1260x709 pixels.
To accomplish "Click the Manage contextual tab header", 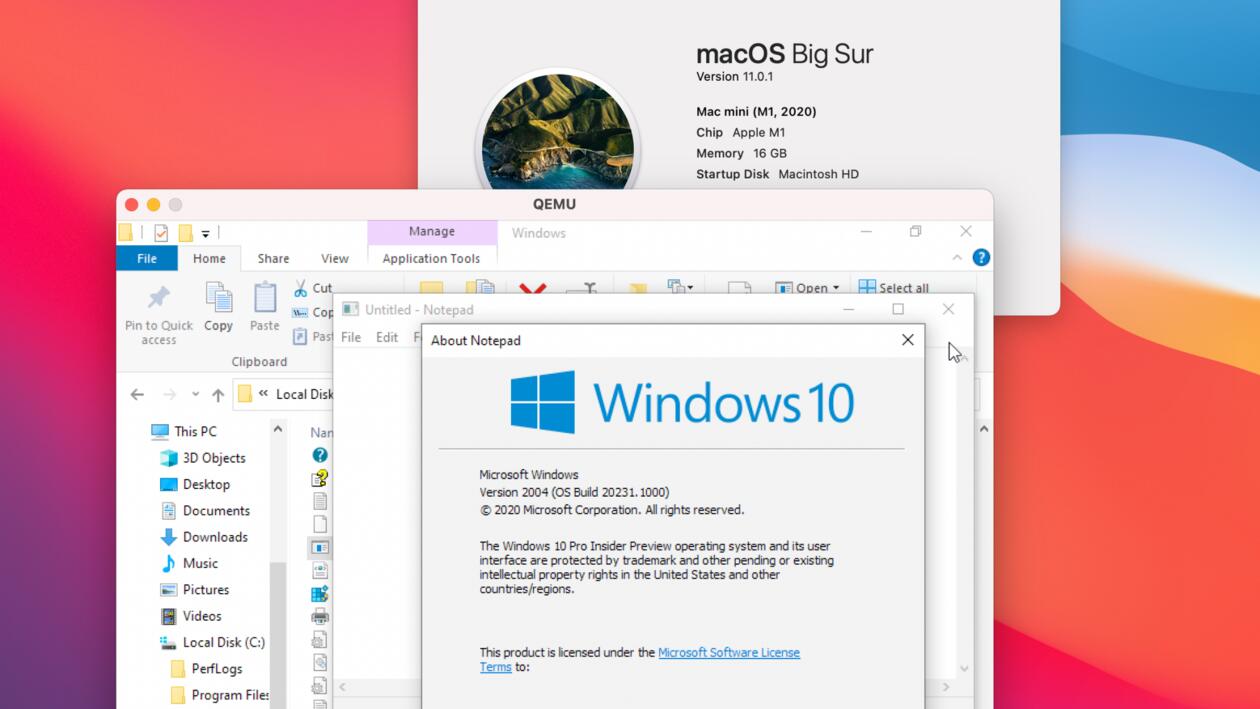I will pyautogui.click(x=432, y=232).
